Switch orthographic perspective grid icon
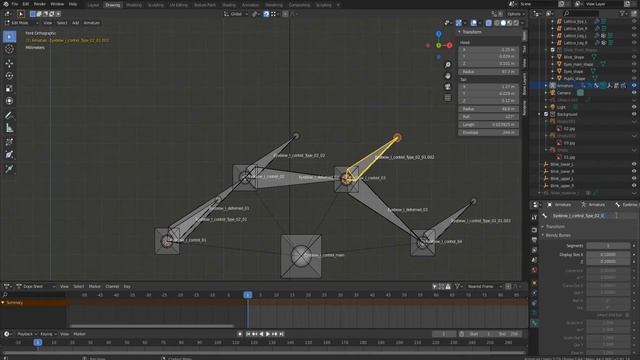Screen dimensions: 640x360 448,98
